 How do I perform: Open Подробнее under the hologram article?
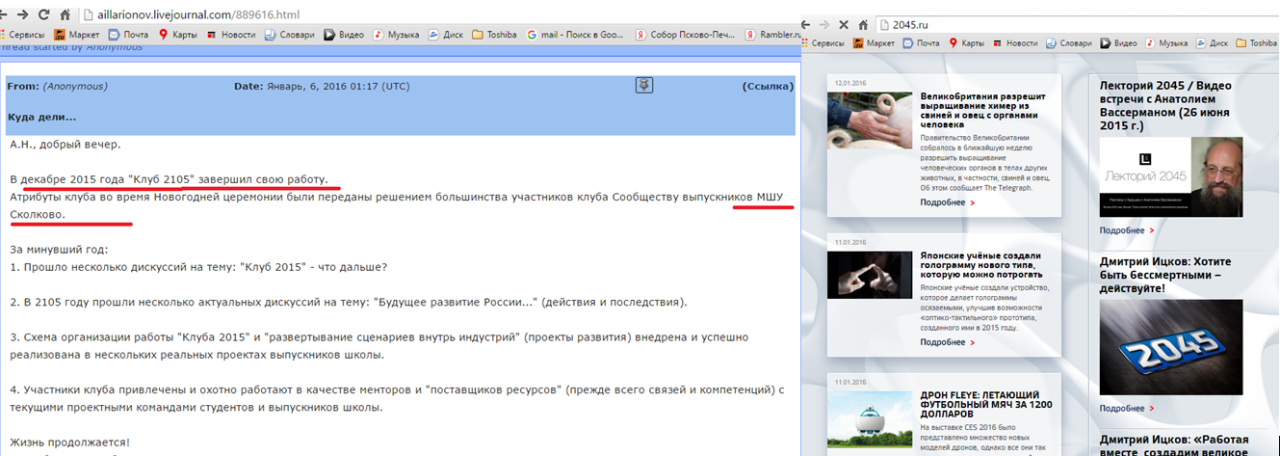[x=947, y=342]
